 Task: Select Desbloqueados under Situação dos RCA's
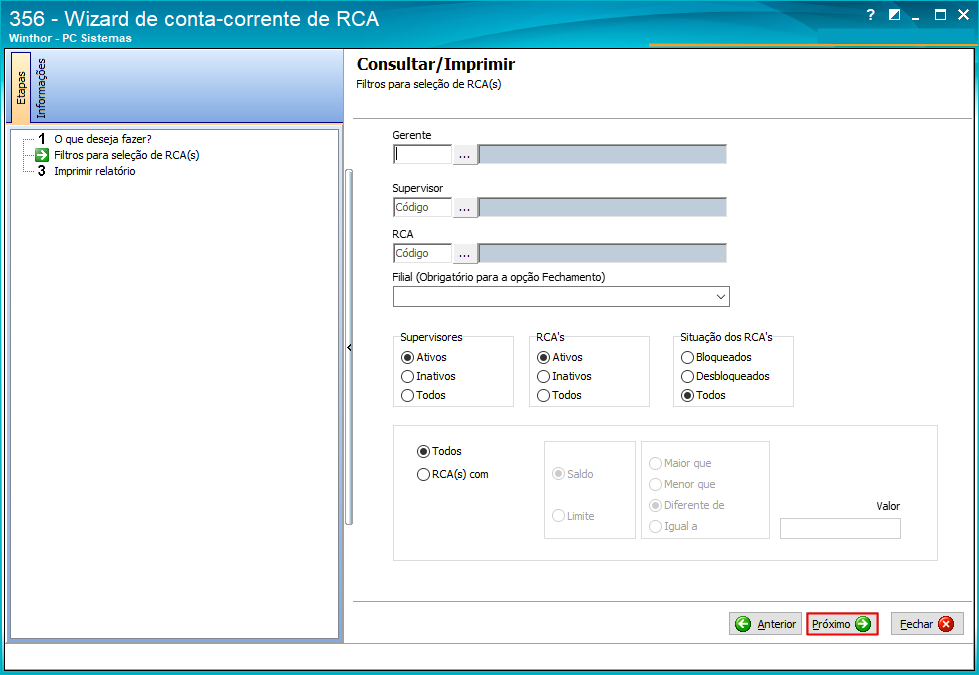[725, 377]
